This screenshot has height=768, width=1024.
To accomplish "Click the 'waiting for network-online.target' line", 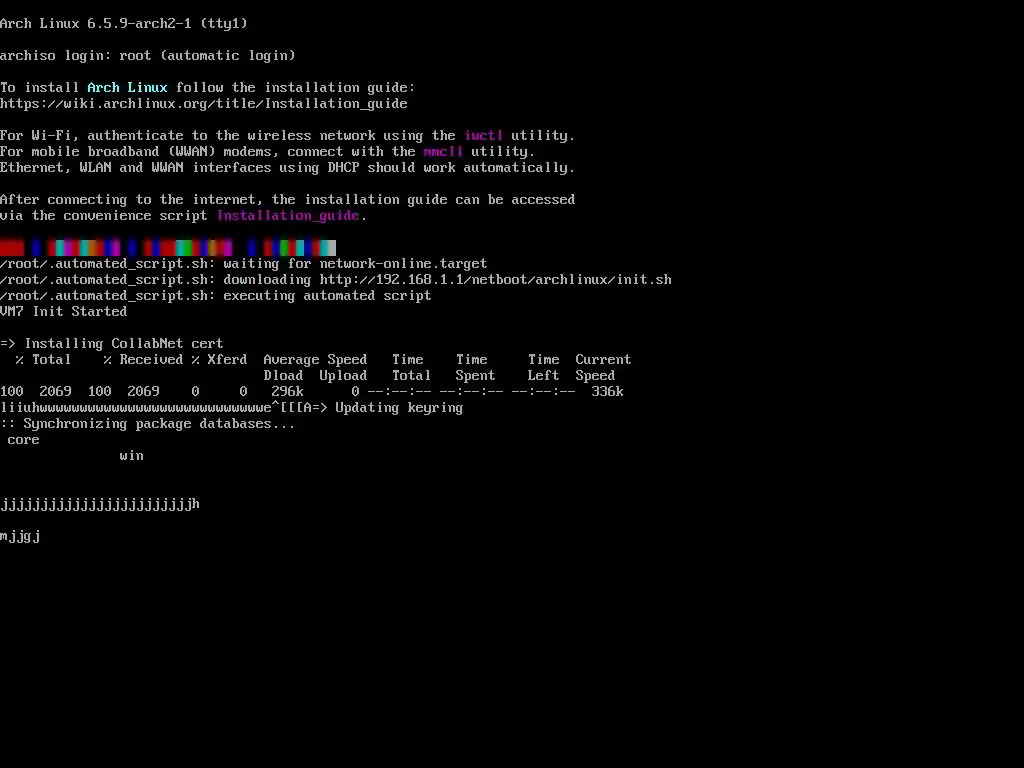I will (244, 263).
